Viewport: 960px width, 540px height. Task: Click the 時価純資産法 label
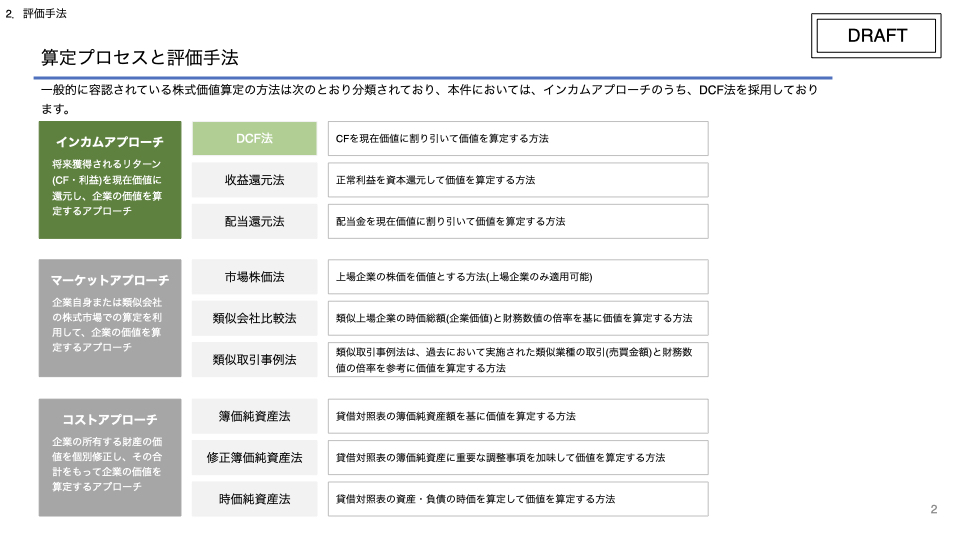click(255, 500)
